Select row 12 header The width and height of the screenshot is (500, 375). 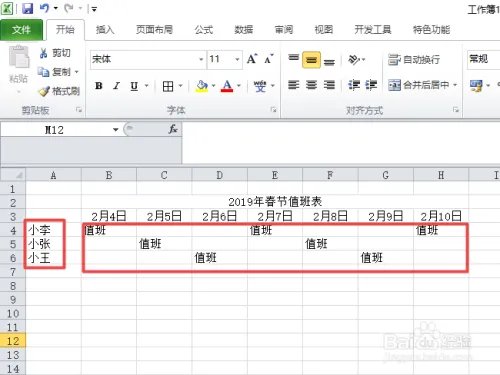13,341
